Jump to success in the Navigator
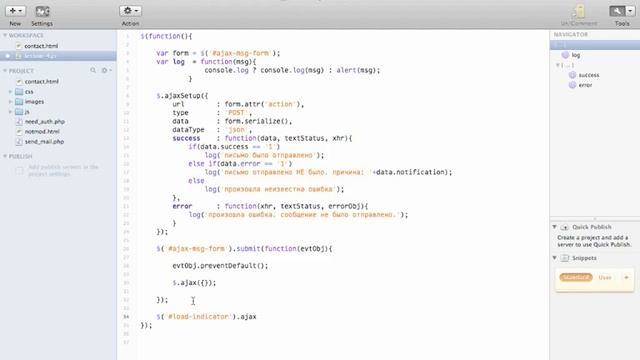This screenshot has height=360, width=640. click(589, 75)
